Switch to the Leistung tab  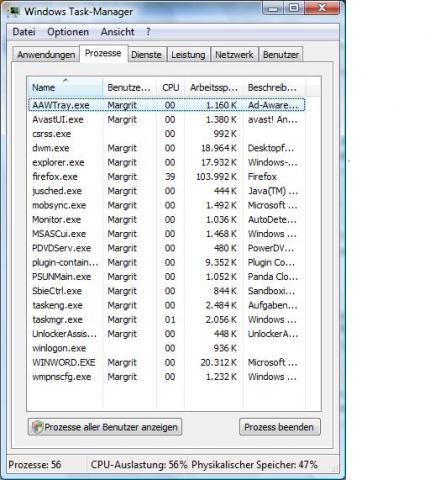[188, 55]
